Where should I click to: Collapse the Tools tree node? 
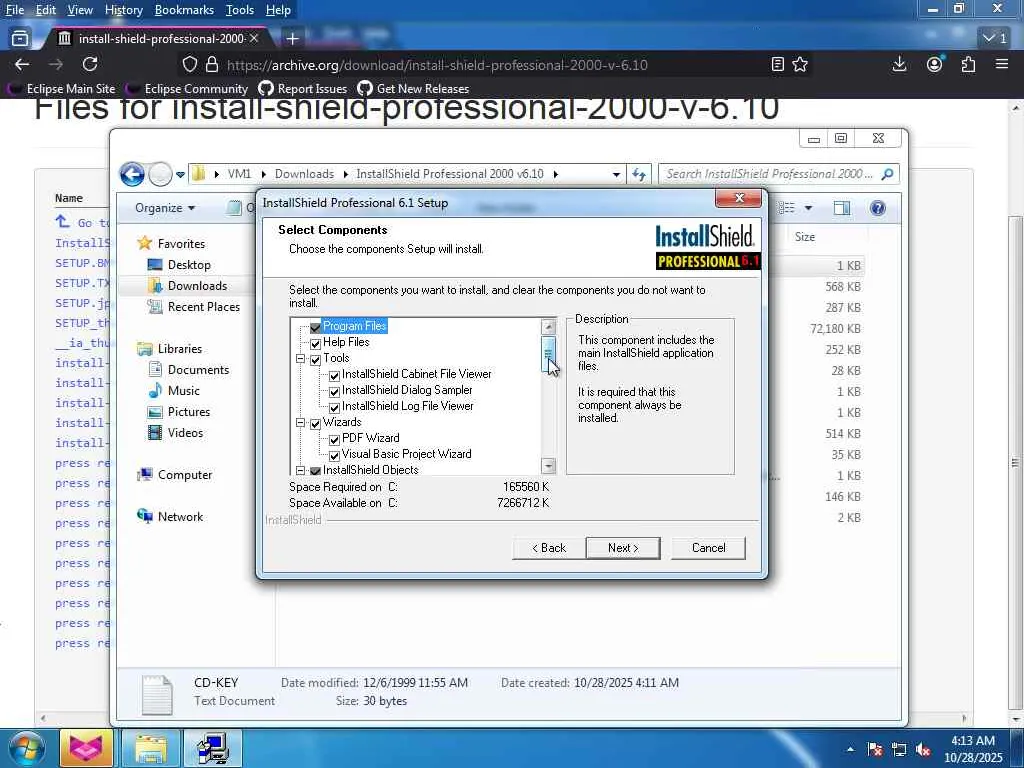coord(300,359)
